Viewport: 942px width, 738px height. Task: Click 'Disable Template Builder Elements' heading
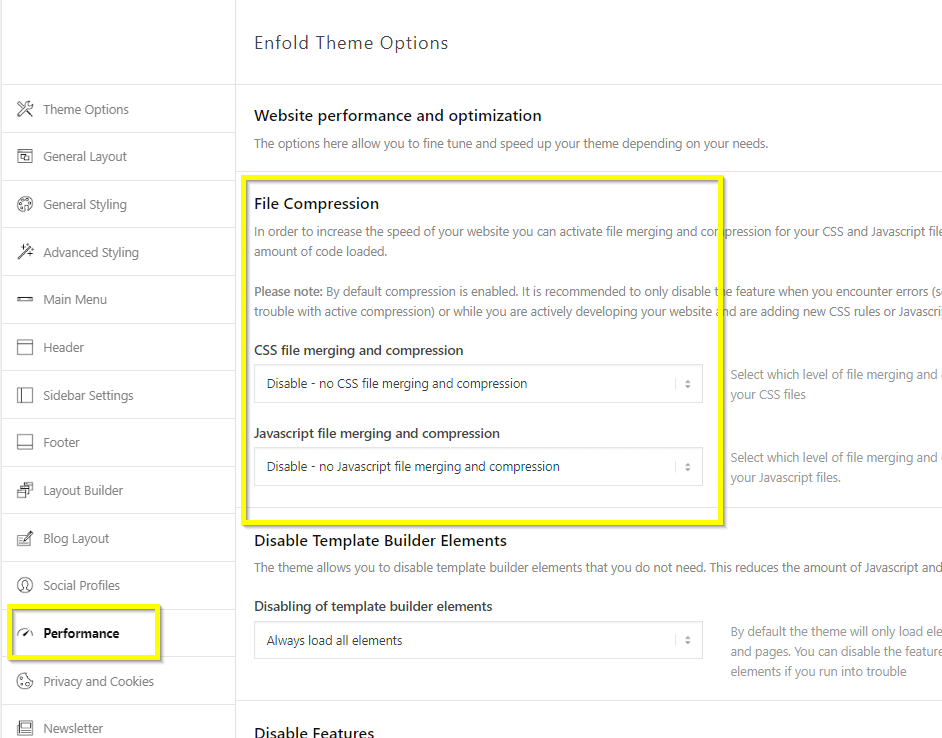tap(380, 540)
